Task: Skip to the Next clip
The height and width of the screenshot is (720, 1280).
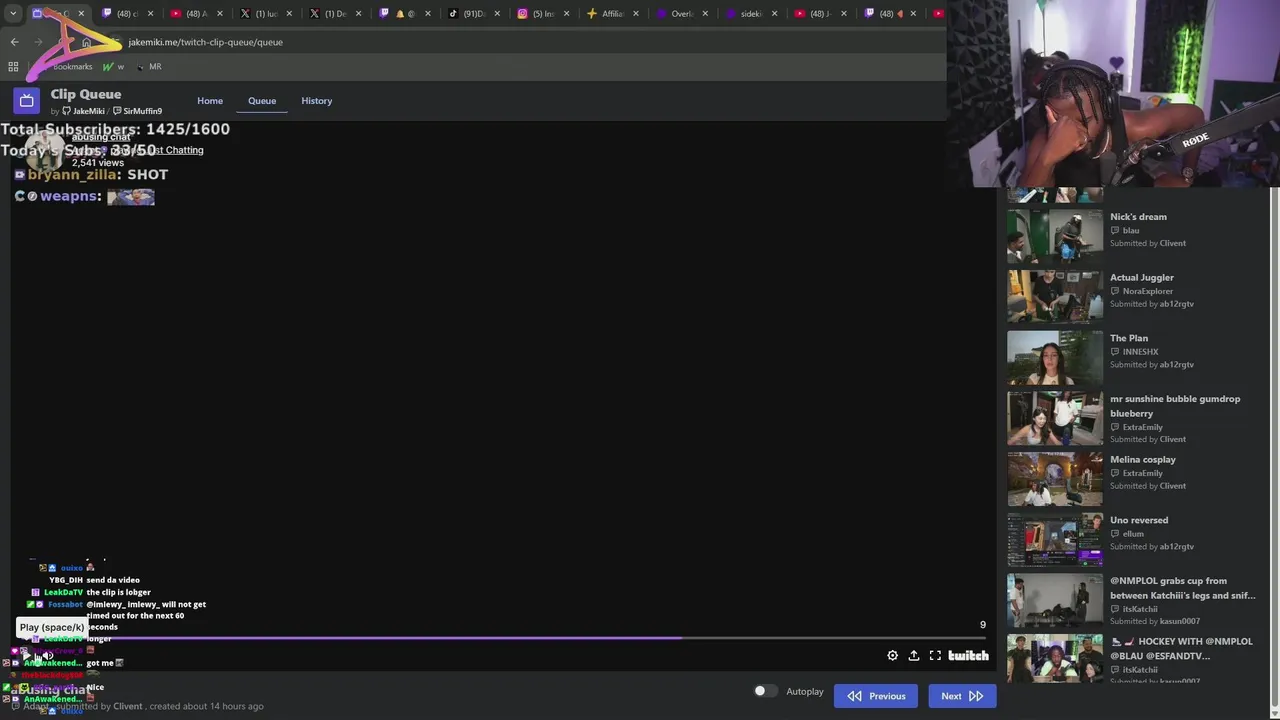Action: tap(962, 696)
